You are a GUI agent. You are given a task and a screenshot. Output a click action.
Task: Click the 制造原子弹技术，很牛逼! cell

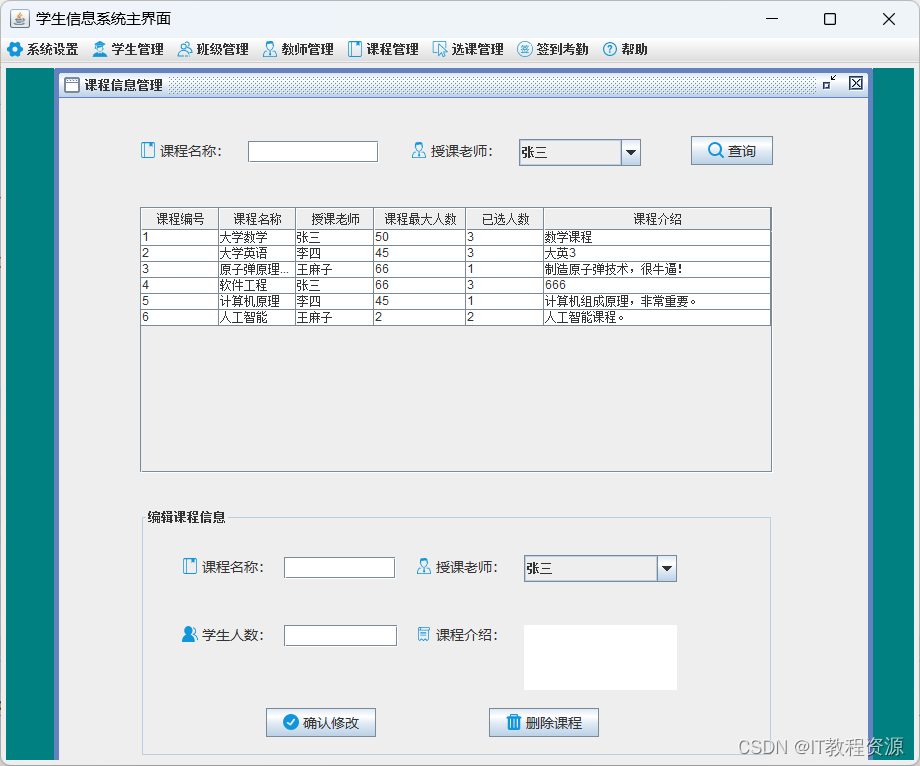point(657,269)
